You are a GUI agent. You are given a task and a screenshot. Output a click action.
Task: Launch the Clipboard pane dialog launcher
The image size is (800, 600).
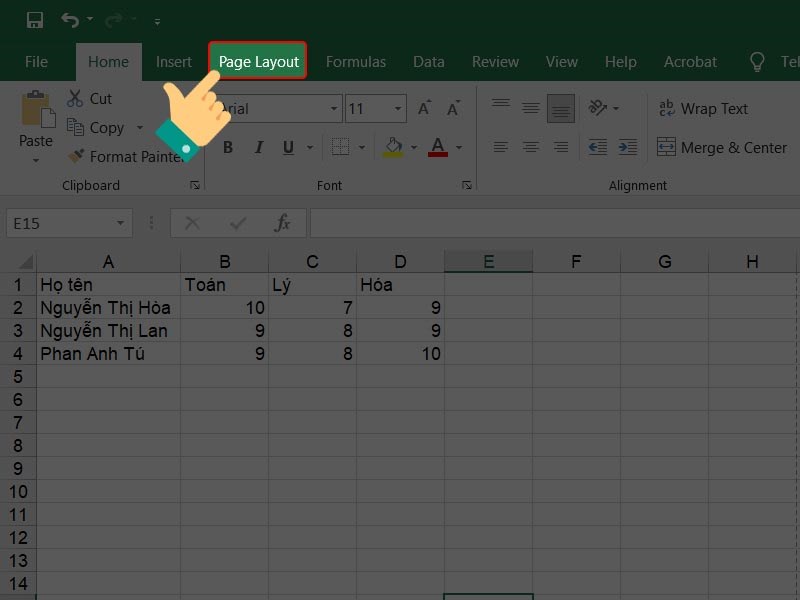click(195, 185)
